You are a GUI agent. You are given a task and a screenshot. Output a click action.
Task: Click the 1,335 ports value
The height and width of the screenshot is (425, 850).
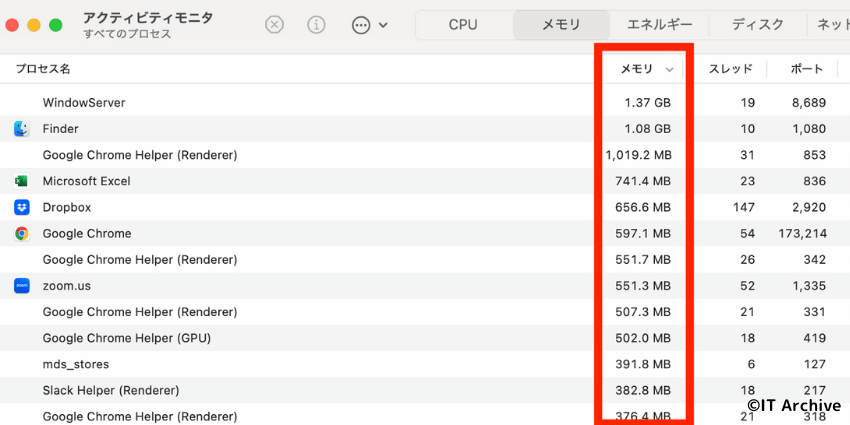point(808,286)
